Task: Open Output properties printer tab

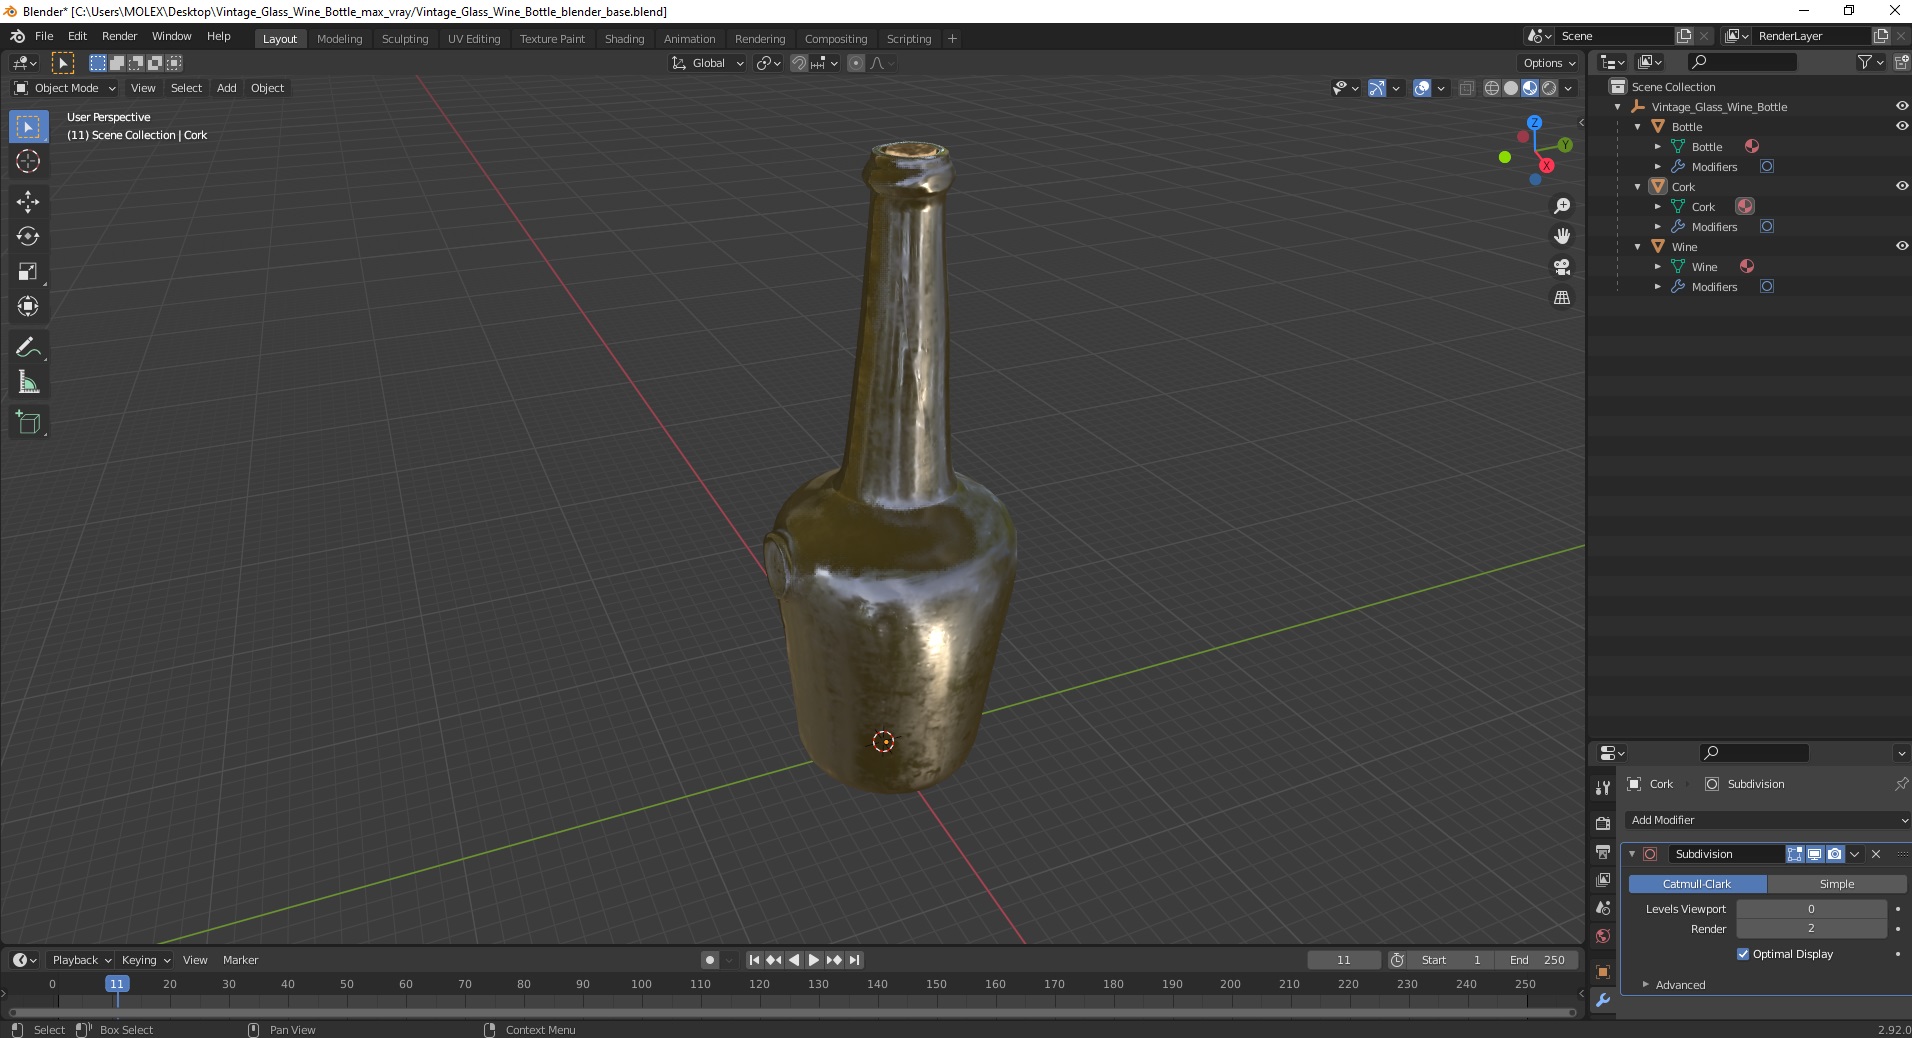Action: 1603,852
